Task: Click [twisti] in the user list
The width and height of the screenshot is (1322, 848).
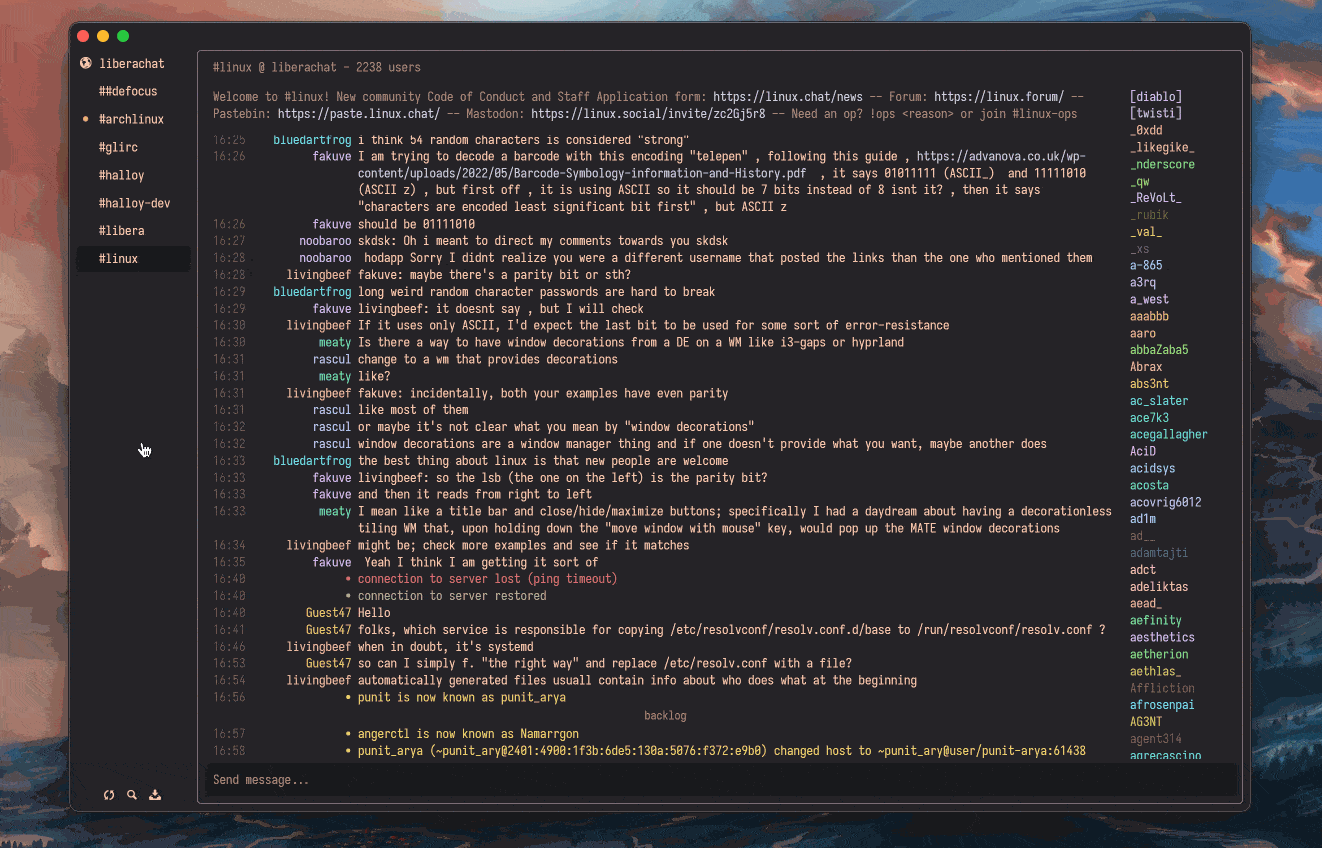Action: tap(1156, 114)
